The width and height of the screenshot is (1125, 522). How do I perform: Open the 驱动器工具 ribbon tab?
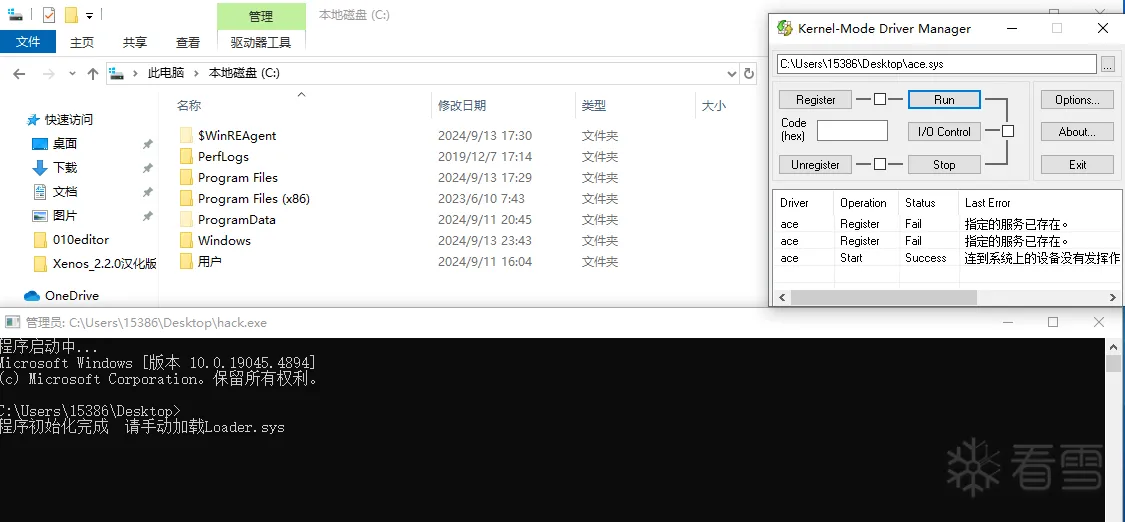(x=260, y=42)
